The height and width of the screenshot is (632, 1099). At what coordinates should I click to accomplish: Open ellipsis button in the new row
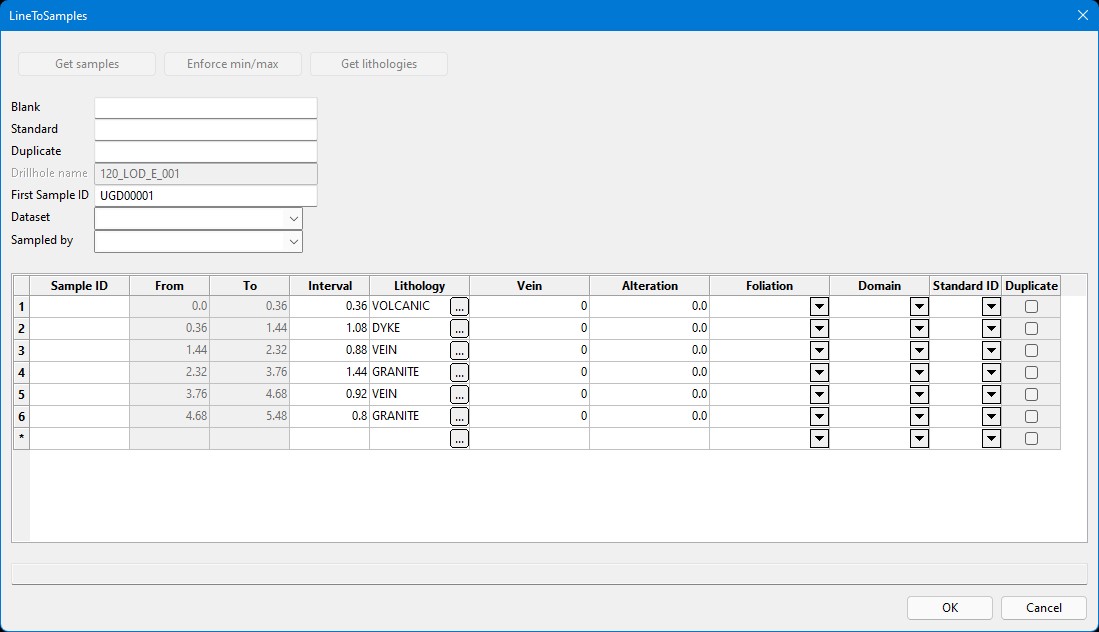(x=459, y=439)
